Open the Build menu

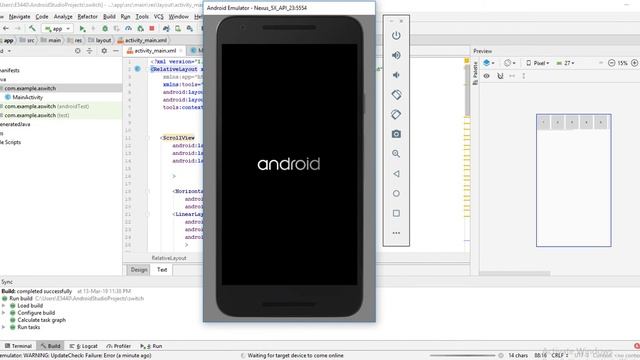pos(109,17)
